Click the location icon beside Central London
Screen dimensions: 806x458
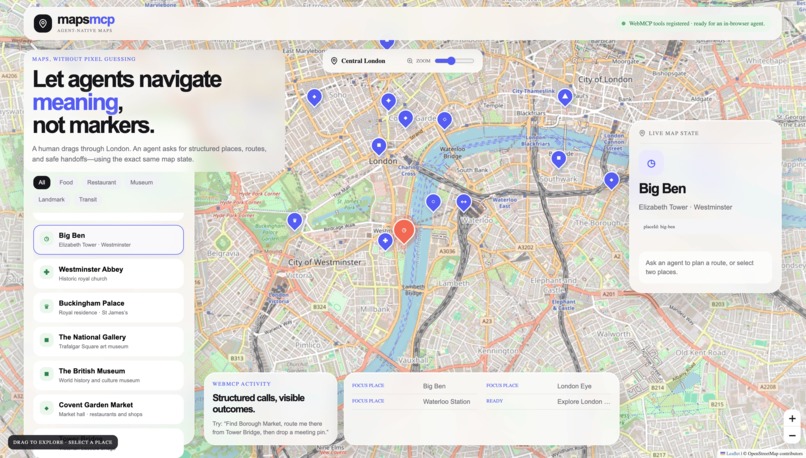point(334,61)
